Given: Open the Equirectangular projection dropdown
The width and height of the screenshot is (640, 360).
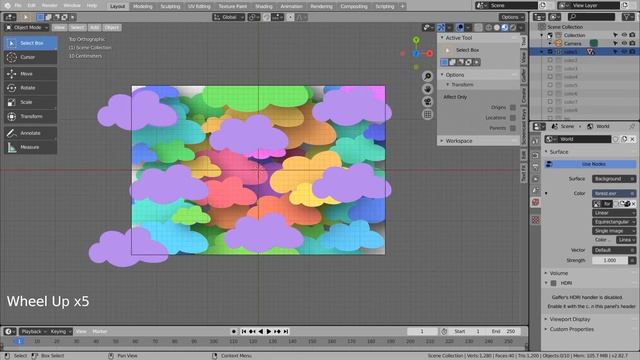Looking at the screenshot, I should [x=613, y=222].
